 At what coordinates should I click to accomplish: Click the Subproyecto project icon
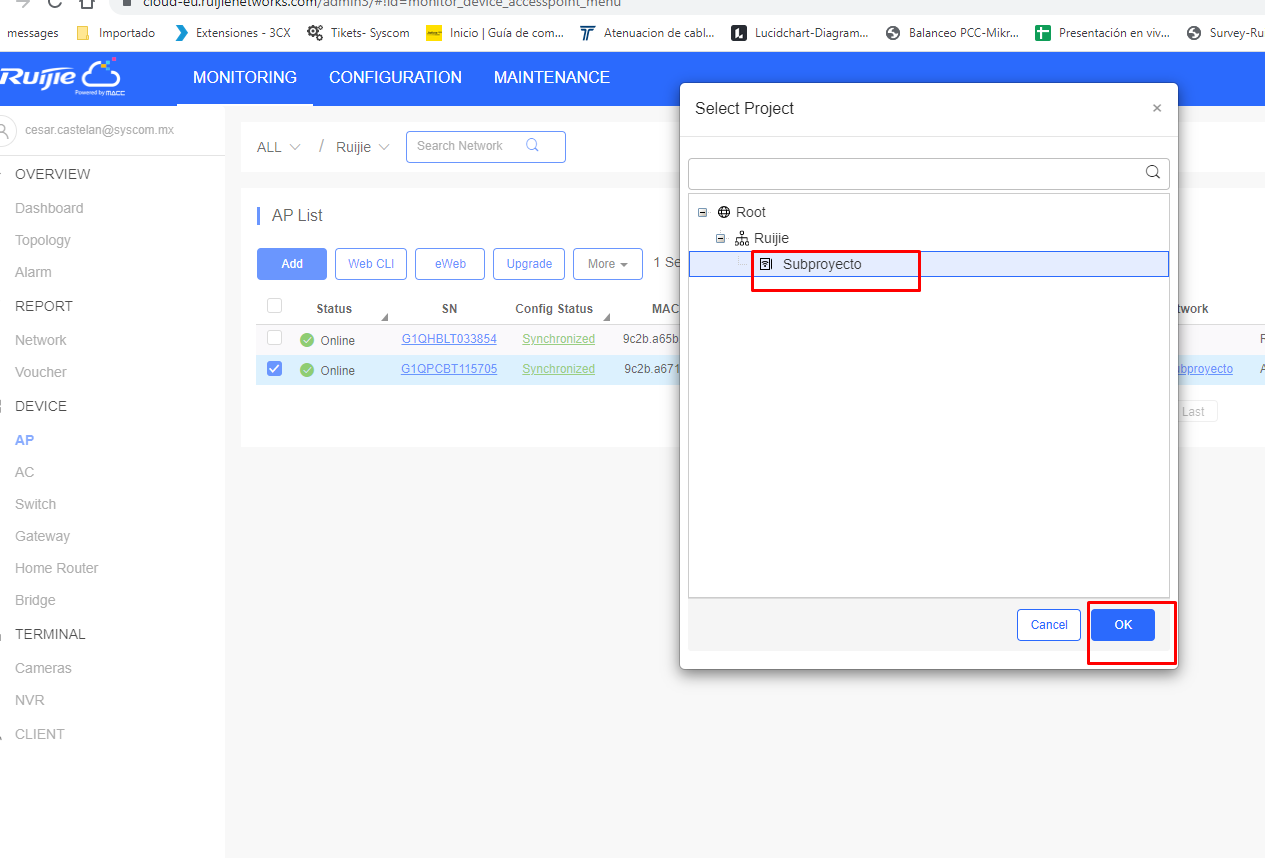(766, 264)
